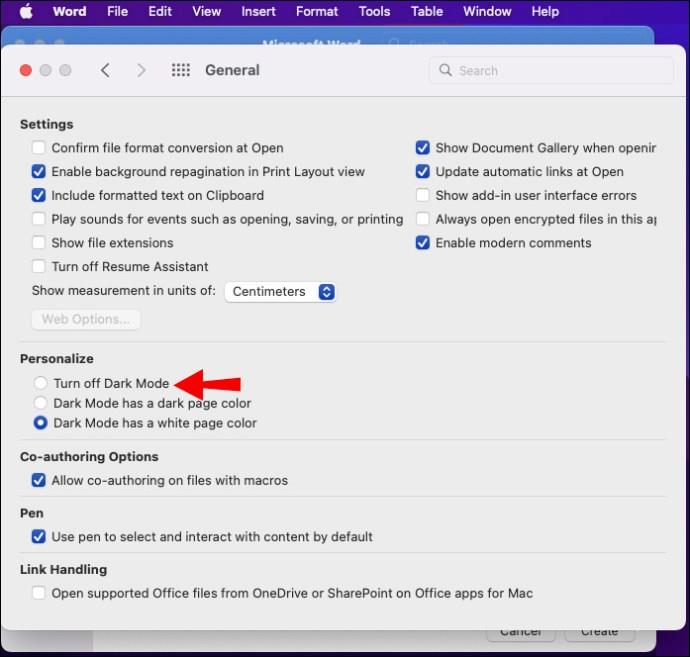Click the Web Options button
Image resolution: width=690 pixels, height=657 pixels.
click(86, 319)
